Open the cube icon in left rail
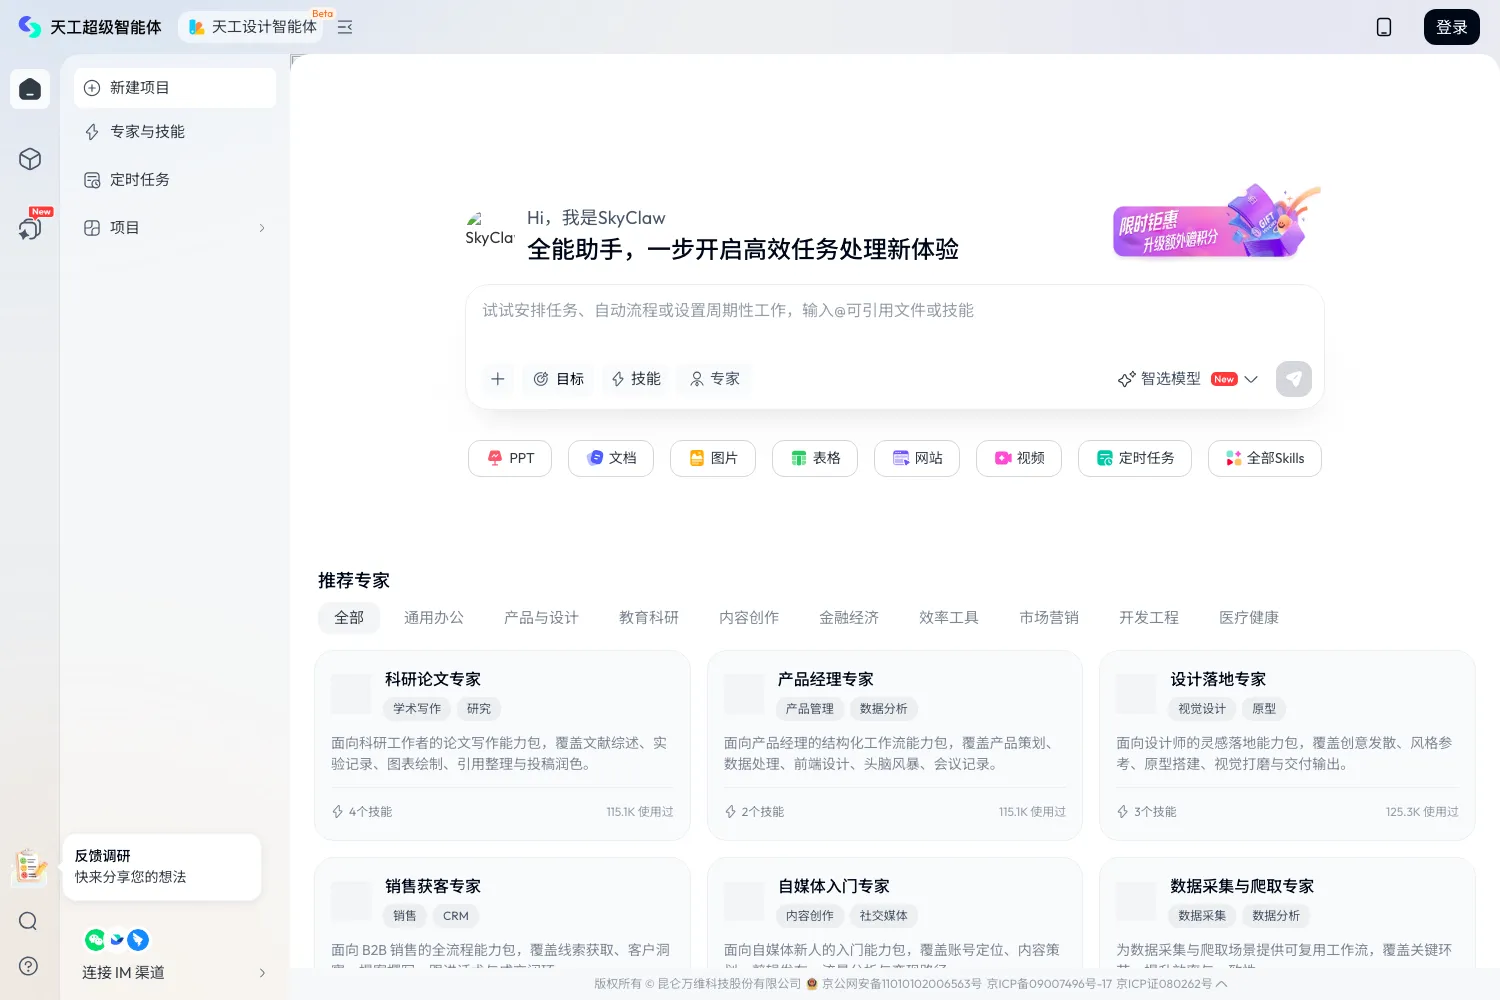The height and width of the screenshot is (1000, 1500). 30,159
